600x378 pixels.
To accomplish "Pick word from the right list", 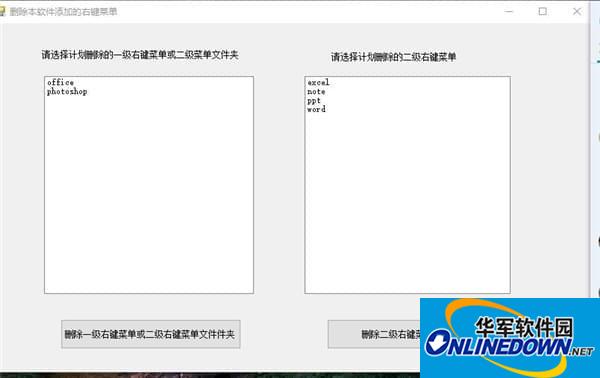I will [316, 109].
